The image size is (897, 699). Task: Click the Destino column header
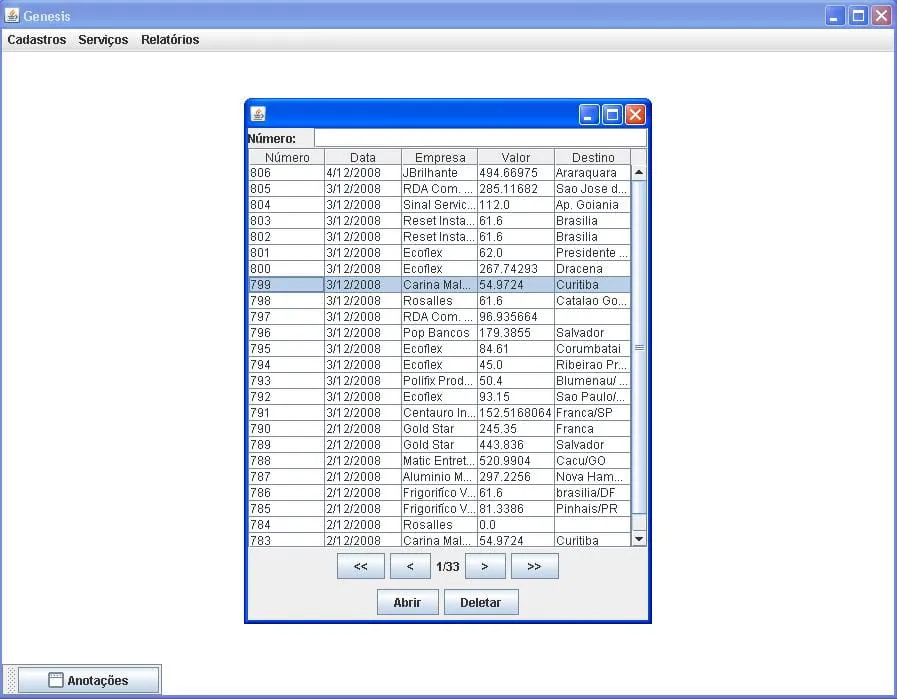click(593, 157)
